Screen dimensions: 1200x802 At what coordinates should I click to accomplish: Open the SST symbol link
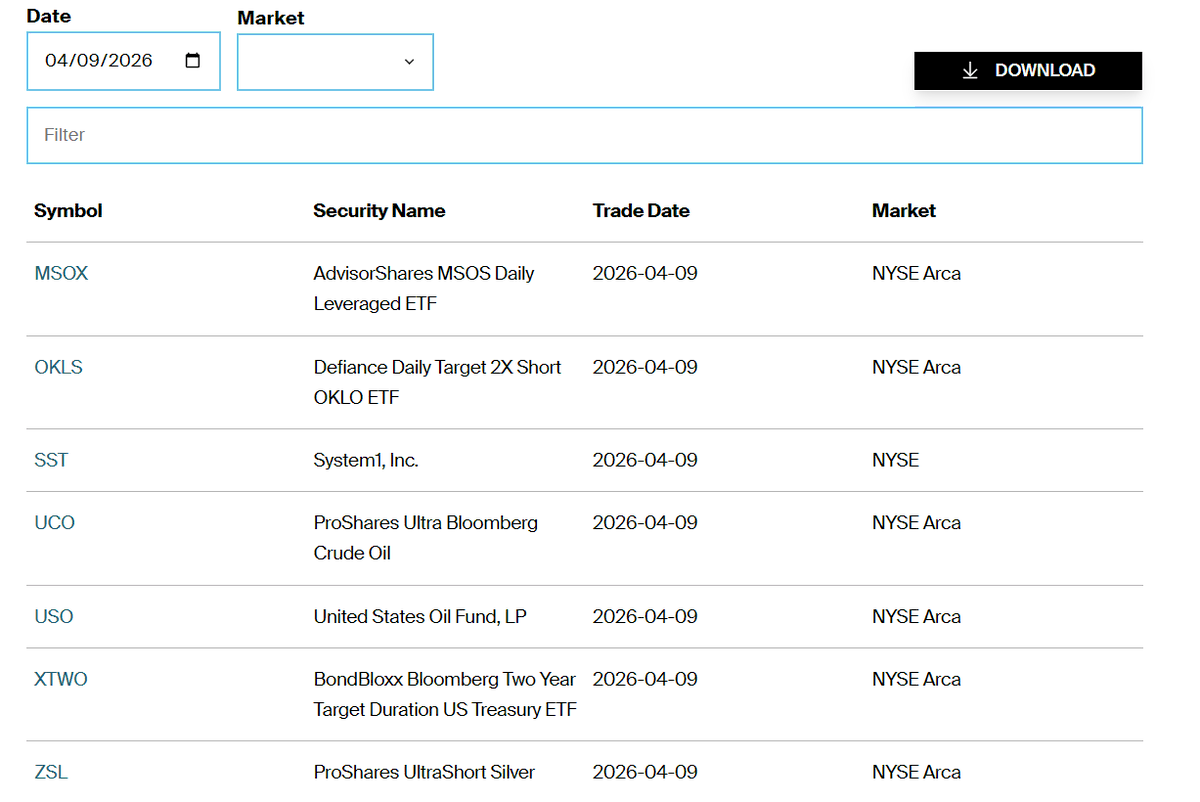(x=51, y=460)
